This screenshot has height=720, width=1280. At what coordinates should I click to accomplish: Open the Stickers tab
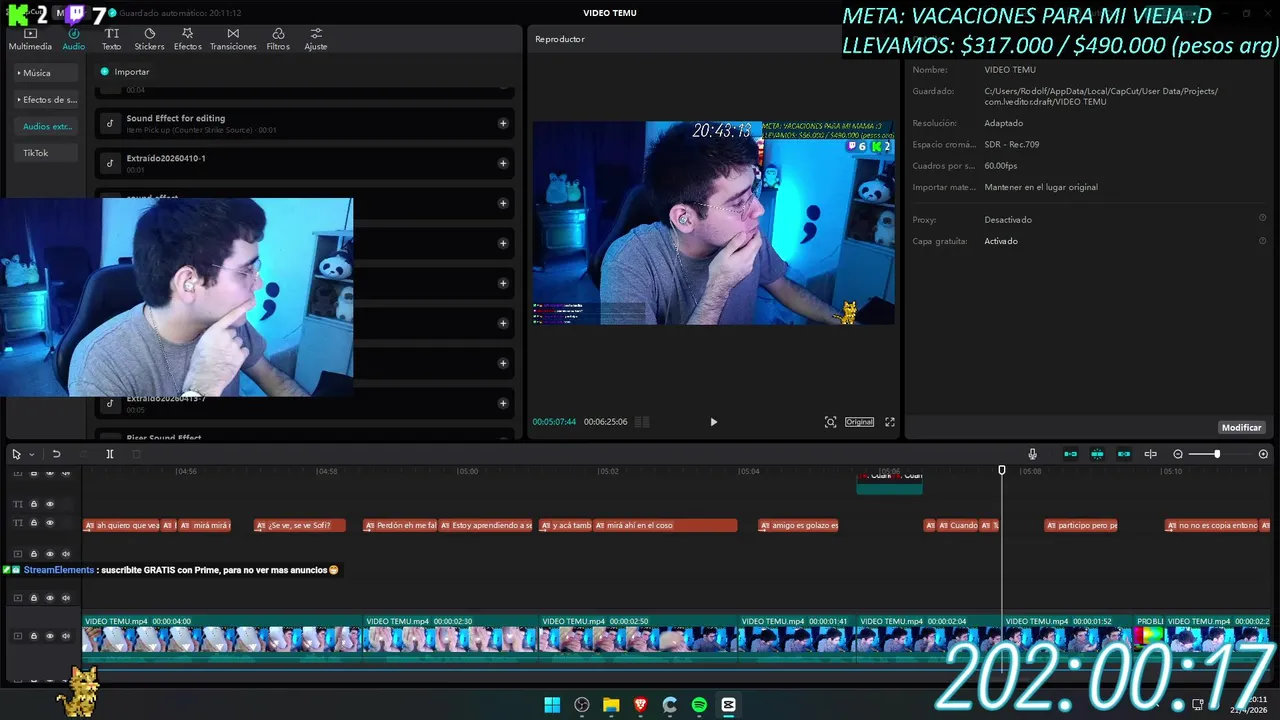(x=149, y=39)
